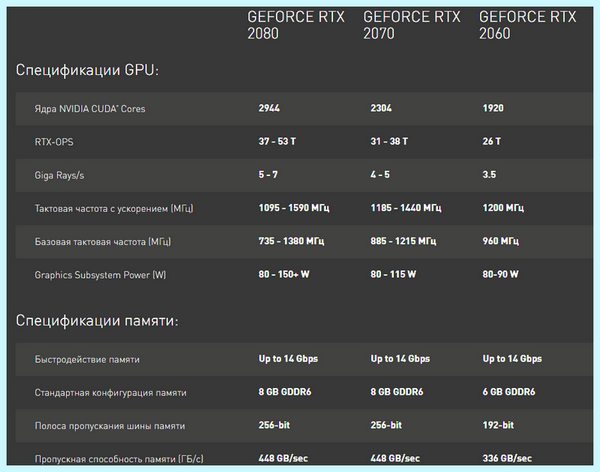Select the Giga Rays/s row label
This screenshot has height=472, width=600.
(x=59, y=175)
